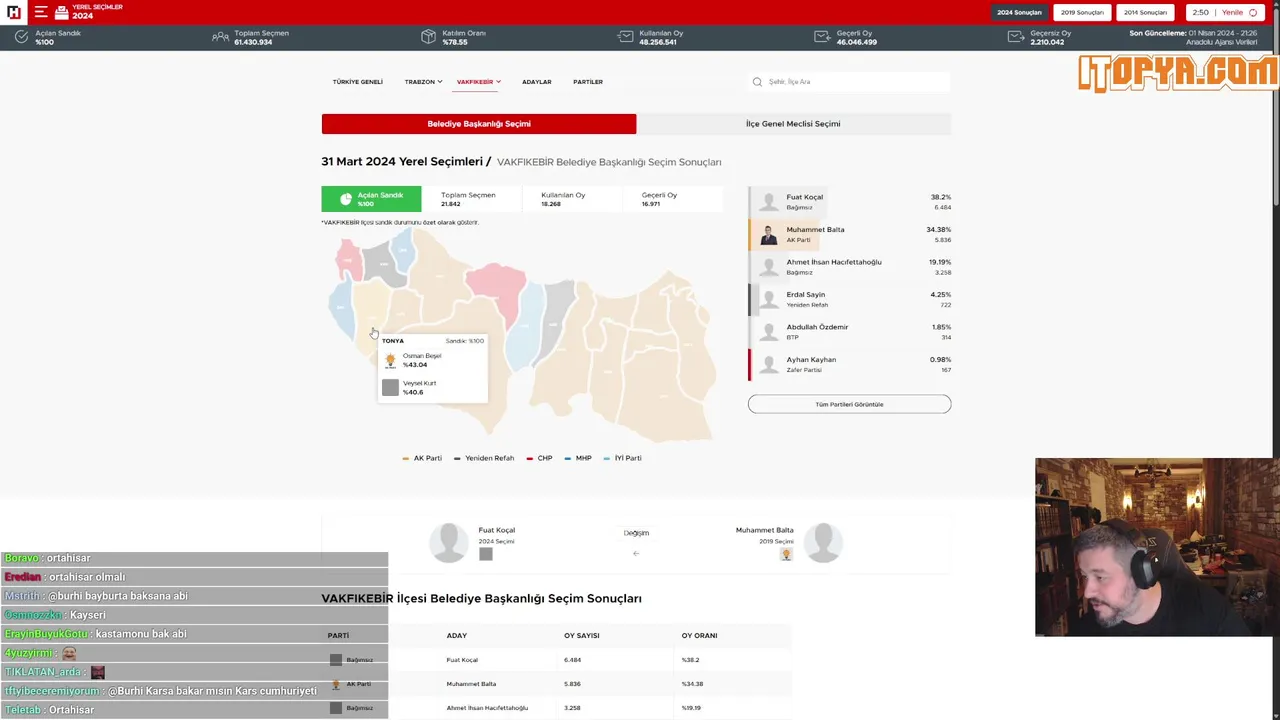Click Ayhan Kayhan's avatar placeholder

[x=768, y=365]
